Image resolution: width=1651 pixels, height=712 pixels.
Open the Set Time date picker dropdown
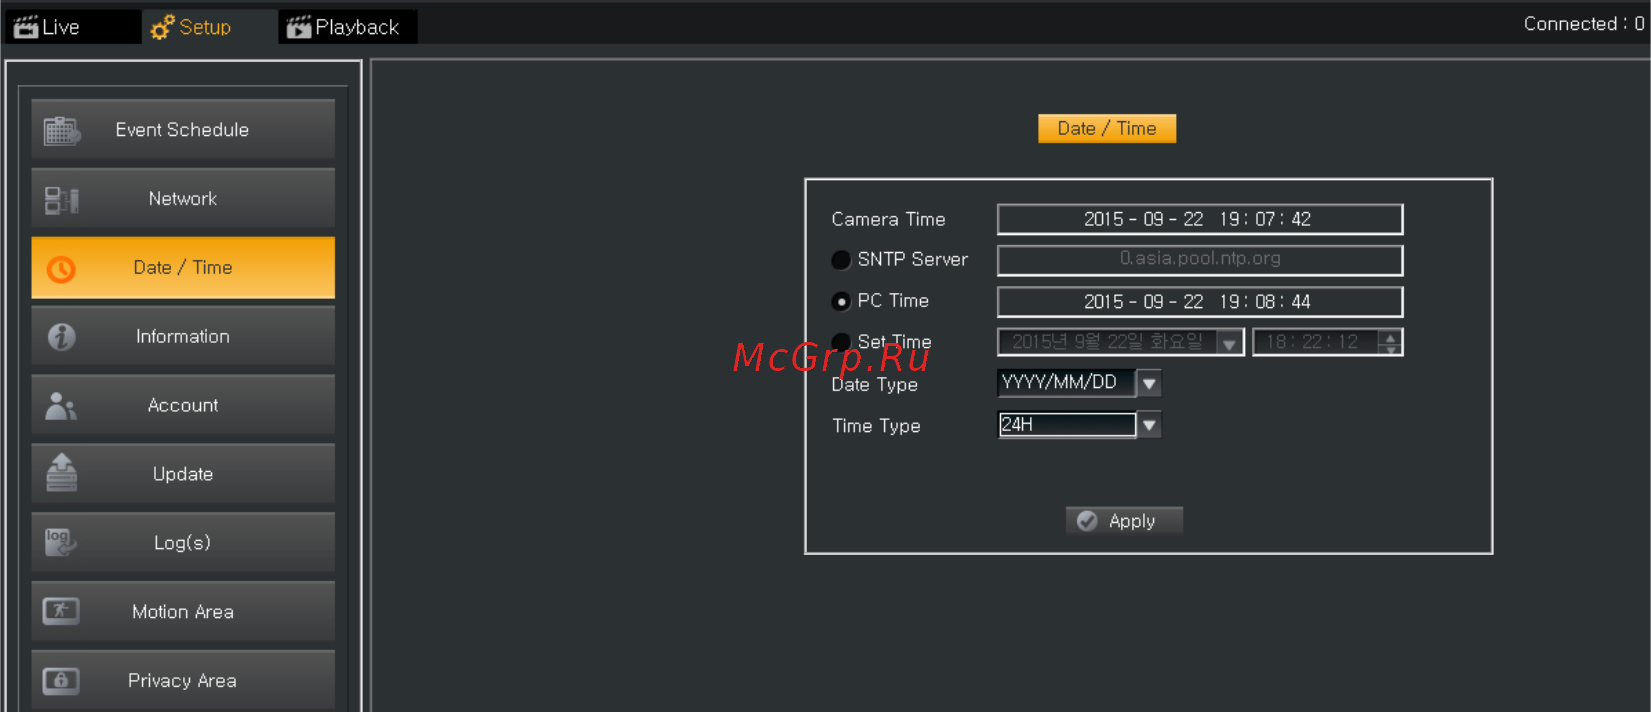pyautogui.click(x=1229, y=343)
